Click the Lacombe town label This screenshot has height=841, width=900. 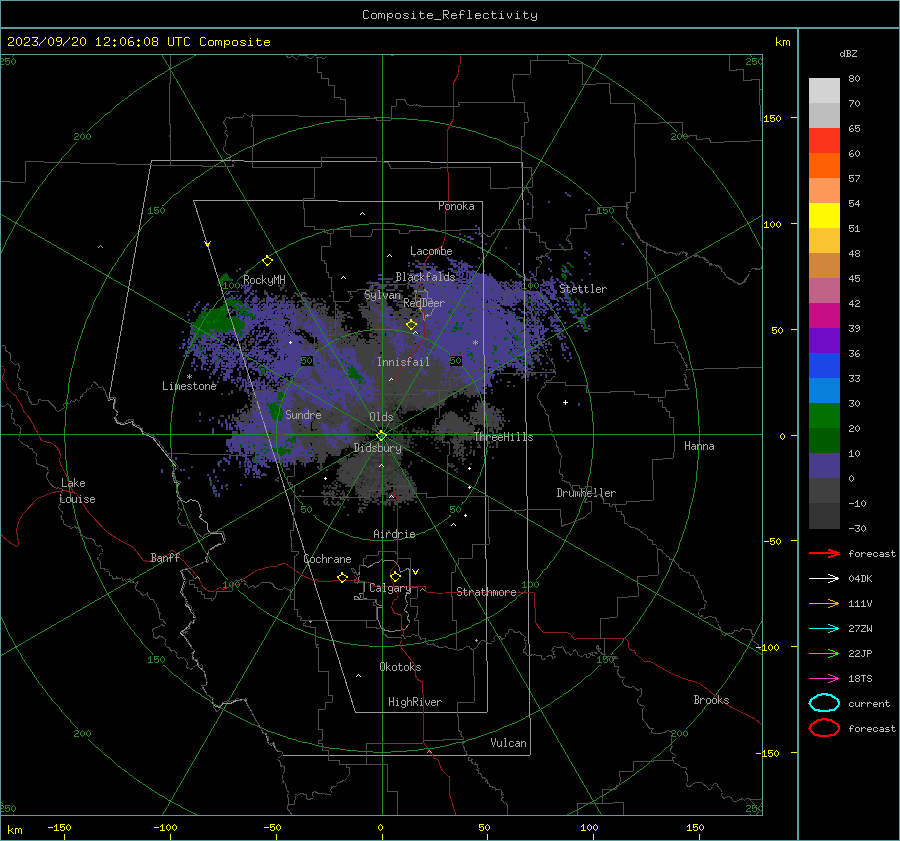click(x=431, y=251)
